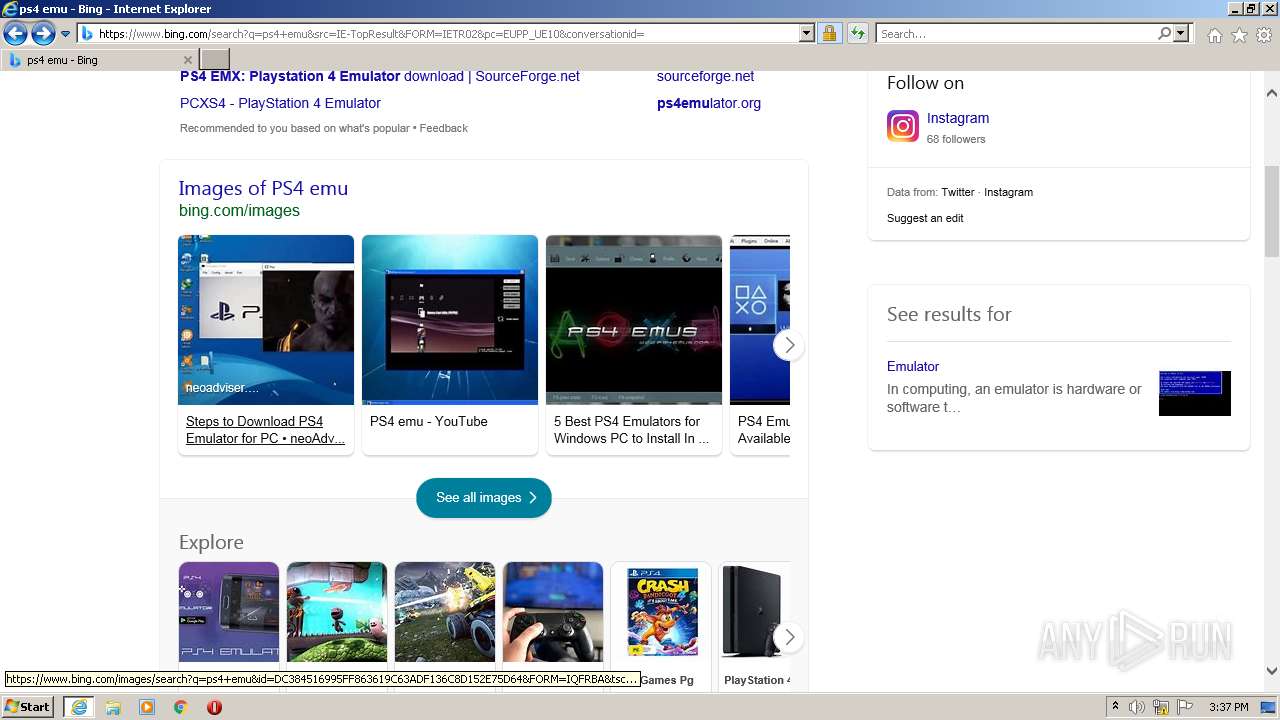This screenshot has height=720, width=1280.
Task: Show hidden system tray icons arrow
Action: click(x=1116, y=707)
